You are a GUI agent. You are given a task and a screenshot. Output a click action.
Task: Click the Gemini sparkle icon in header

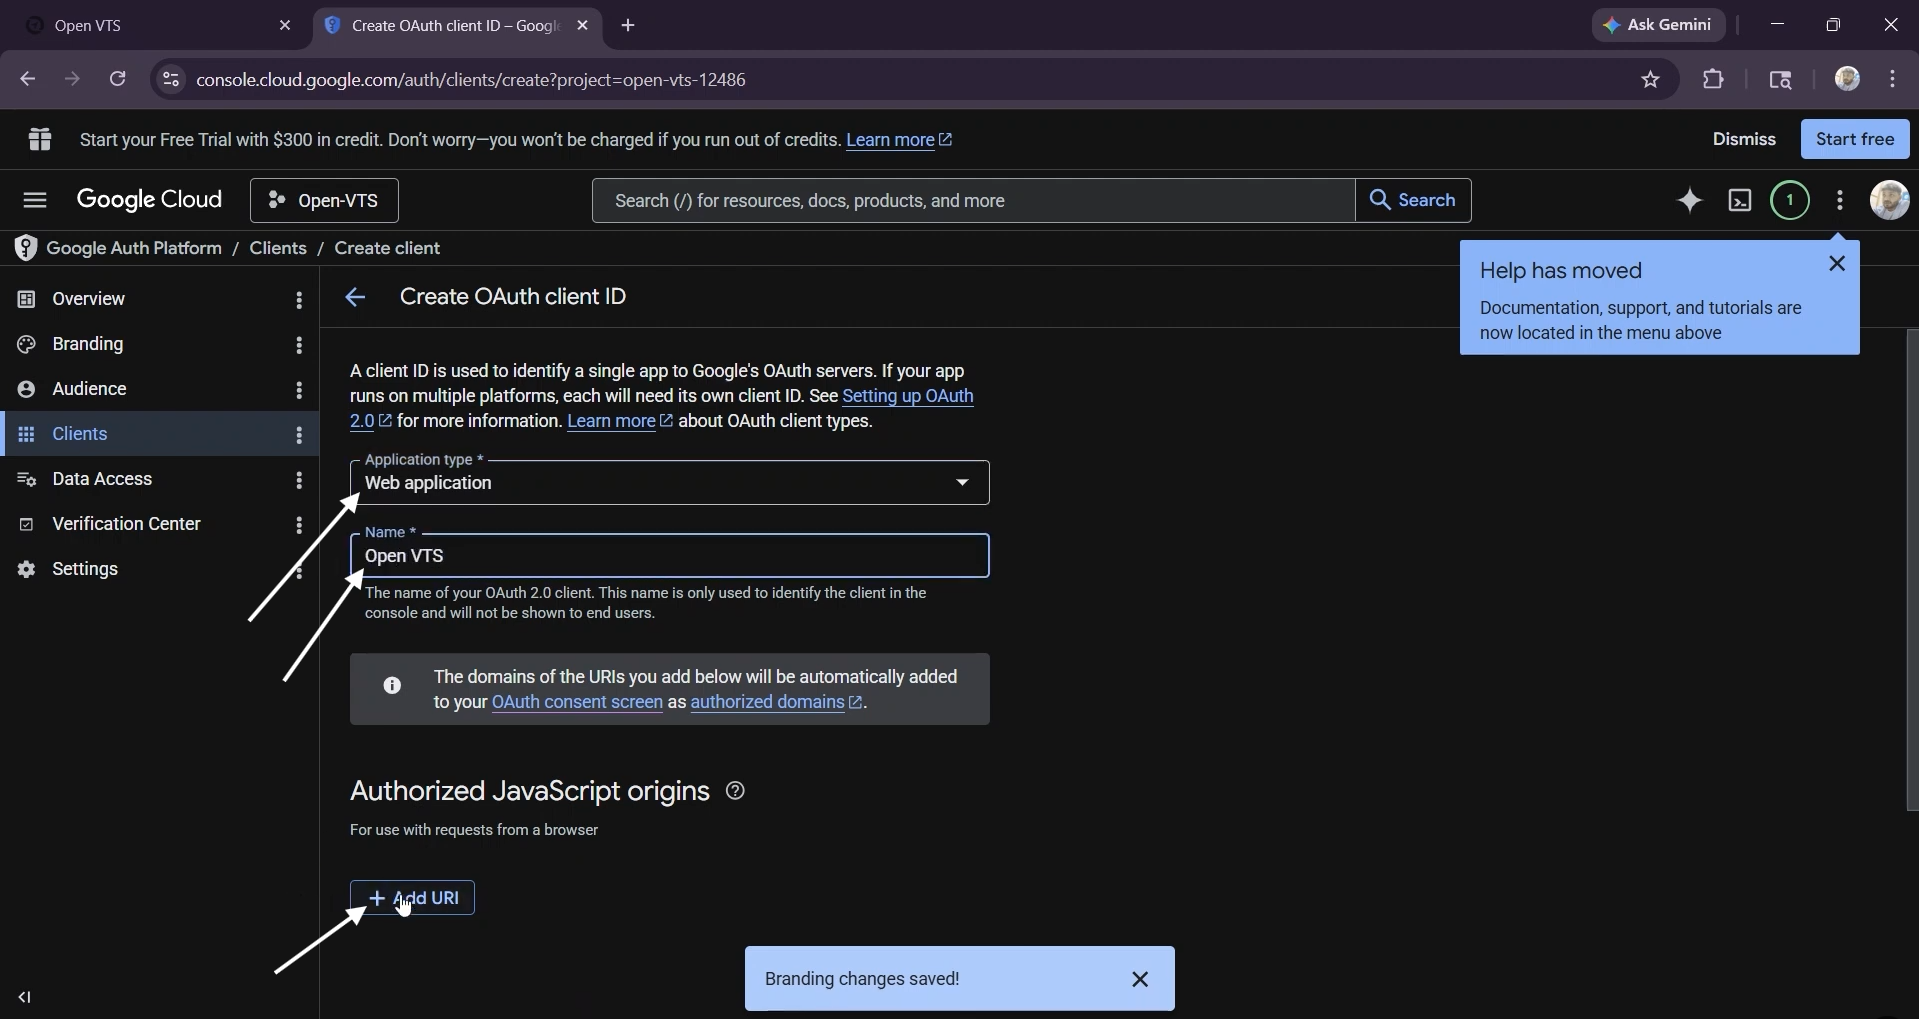pos(1689,201)
